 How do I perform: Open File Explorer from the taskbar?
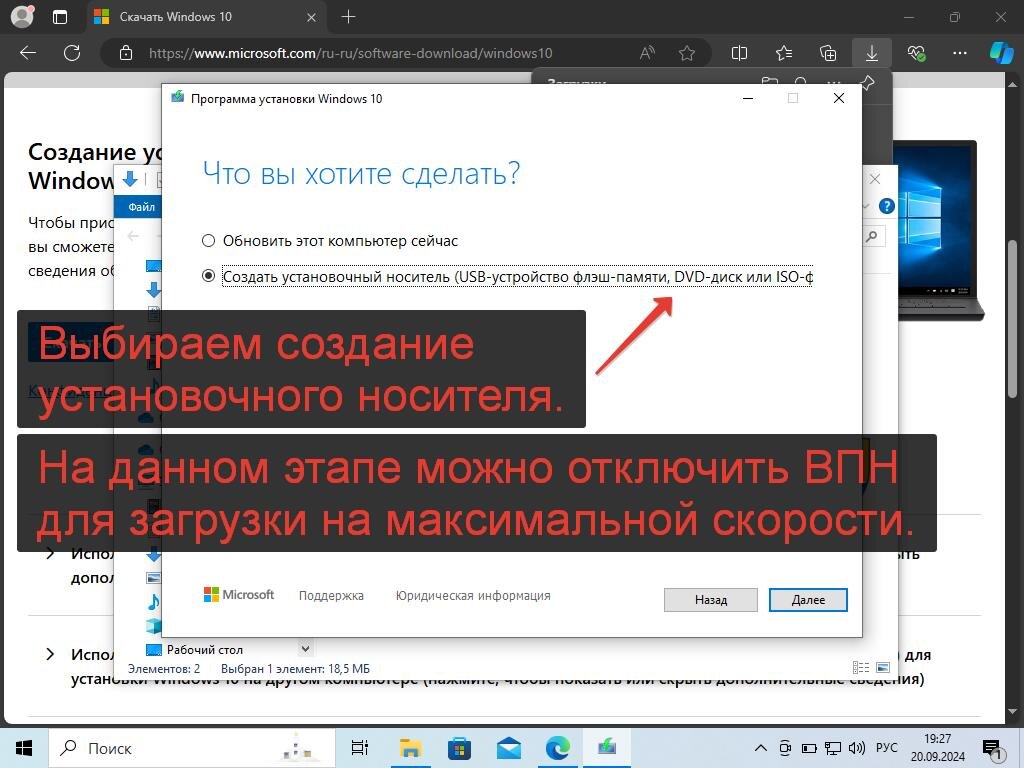410,748
